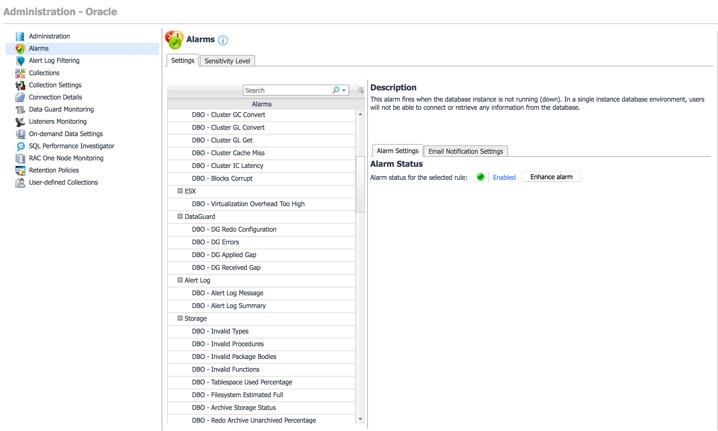Click the Enabled status link
Screen dimensions: 718x431
pos(504,177)
